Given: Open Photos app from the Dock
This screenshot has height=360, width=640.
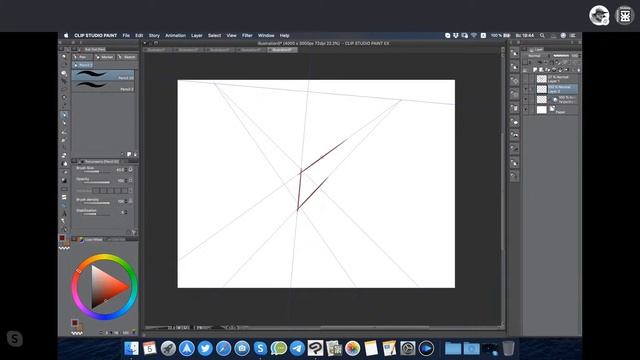Looking at the screenshot, I should tap(352, 348).
